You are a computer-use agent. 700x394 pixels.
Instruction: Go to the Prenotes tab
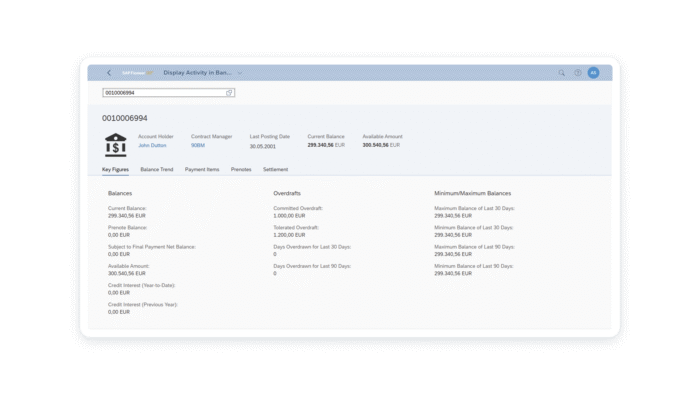point(241,170)
